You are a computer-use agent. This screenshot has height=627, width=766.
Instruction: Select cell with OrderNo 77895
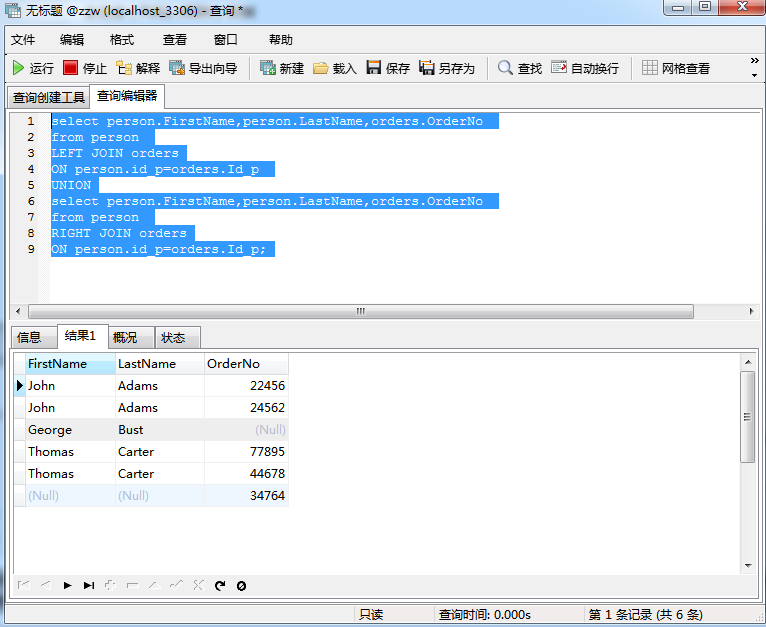click(246, 452)
